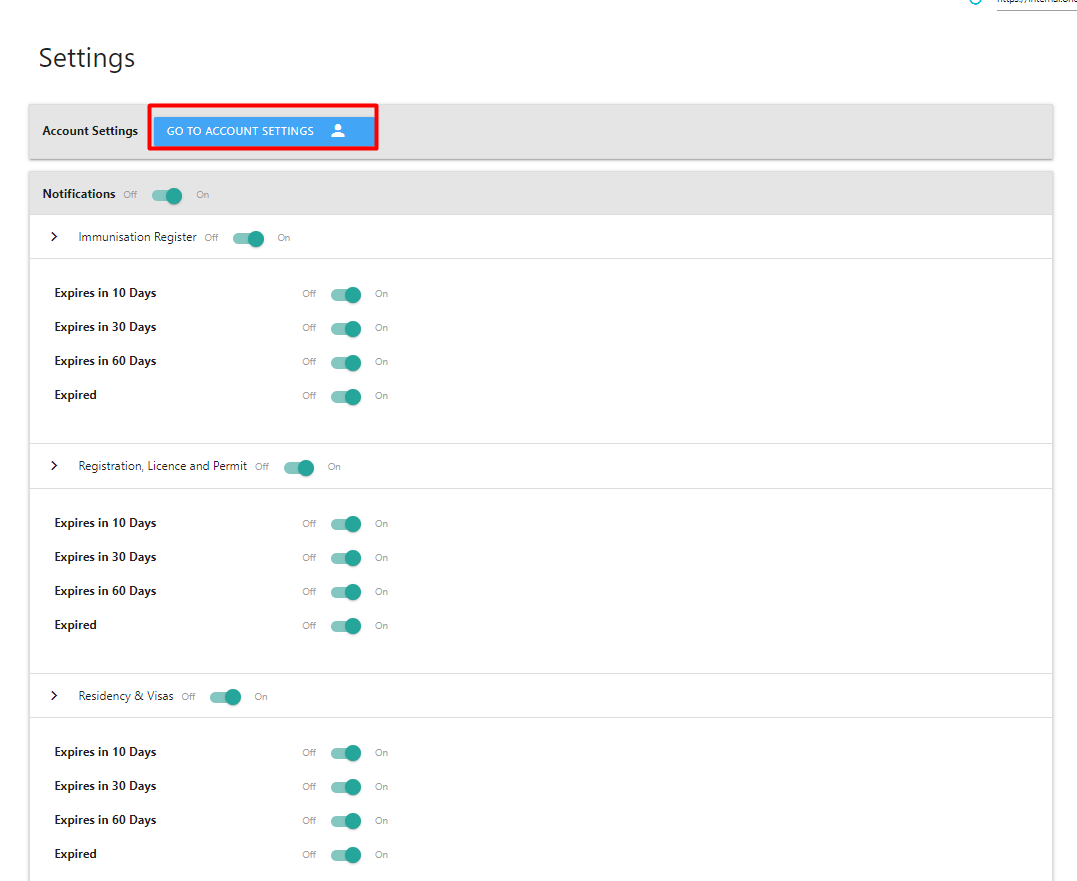
Task: Click the On label beside Notifications
Action: 203,195
